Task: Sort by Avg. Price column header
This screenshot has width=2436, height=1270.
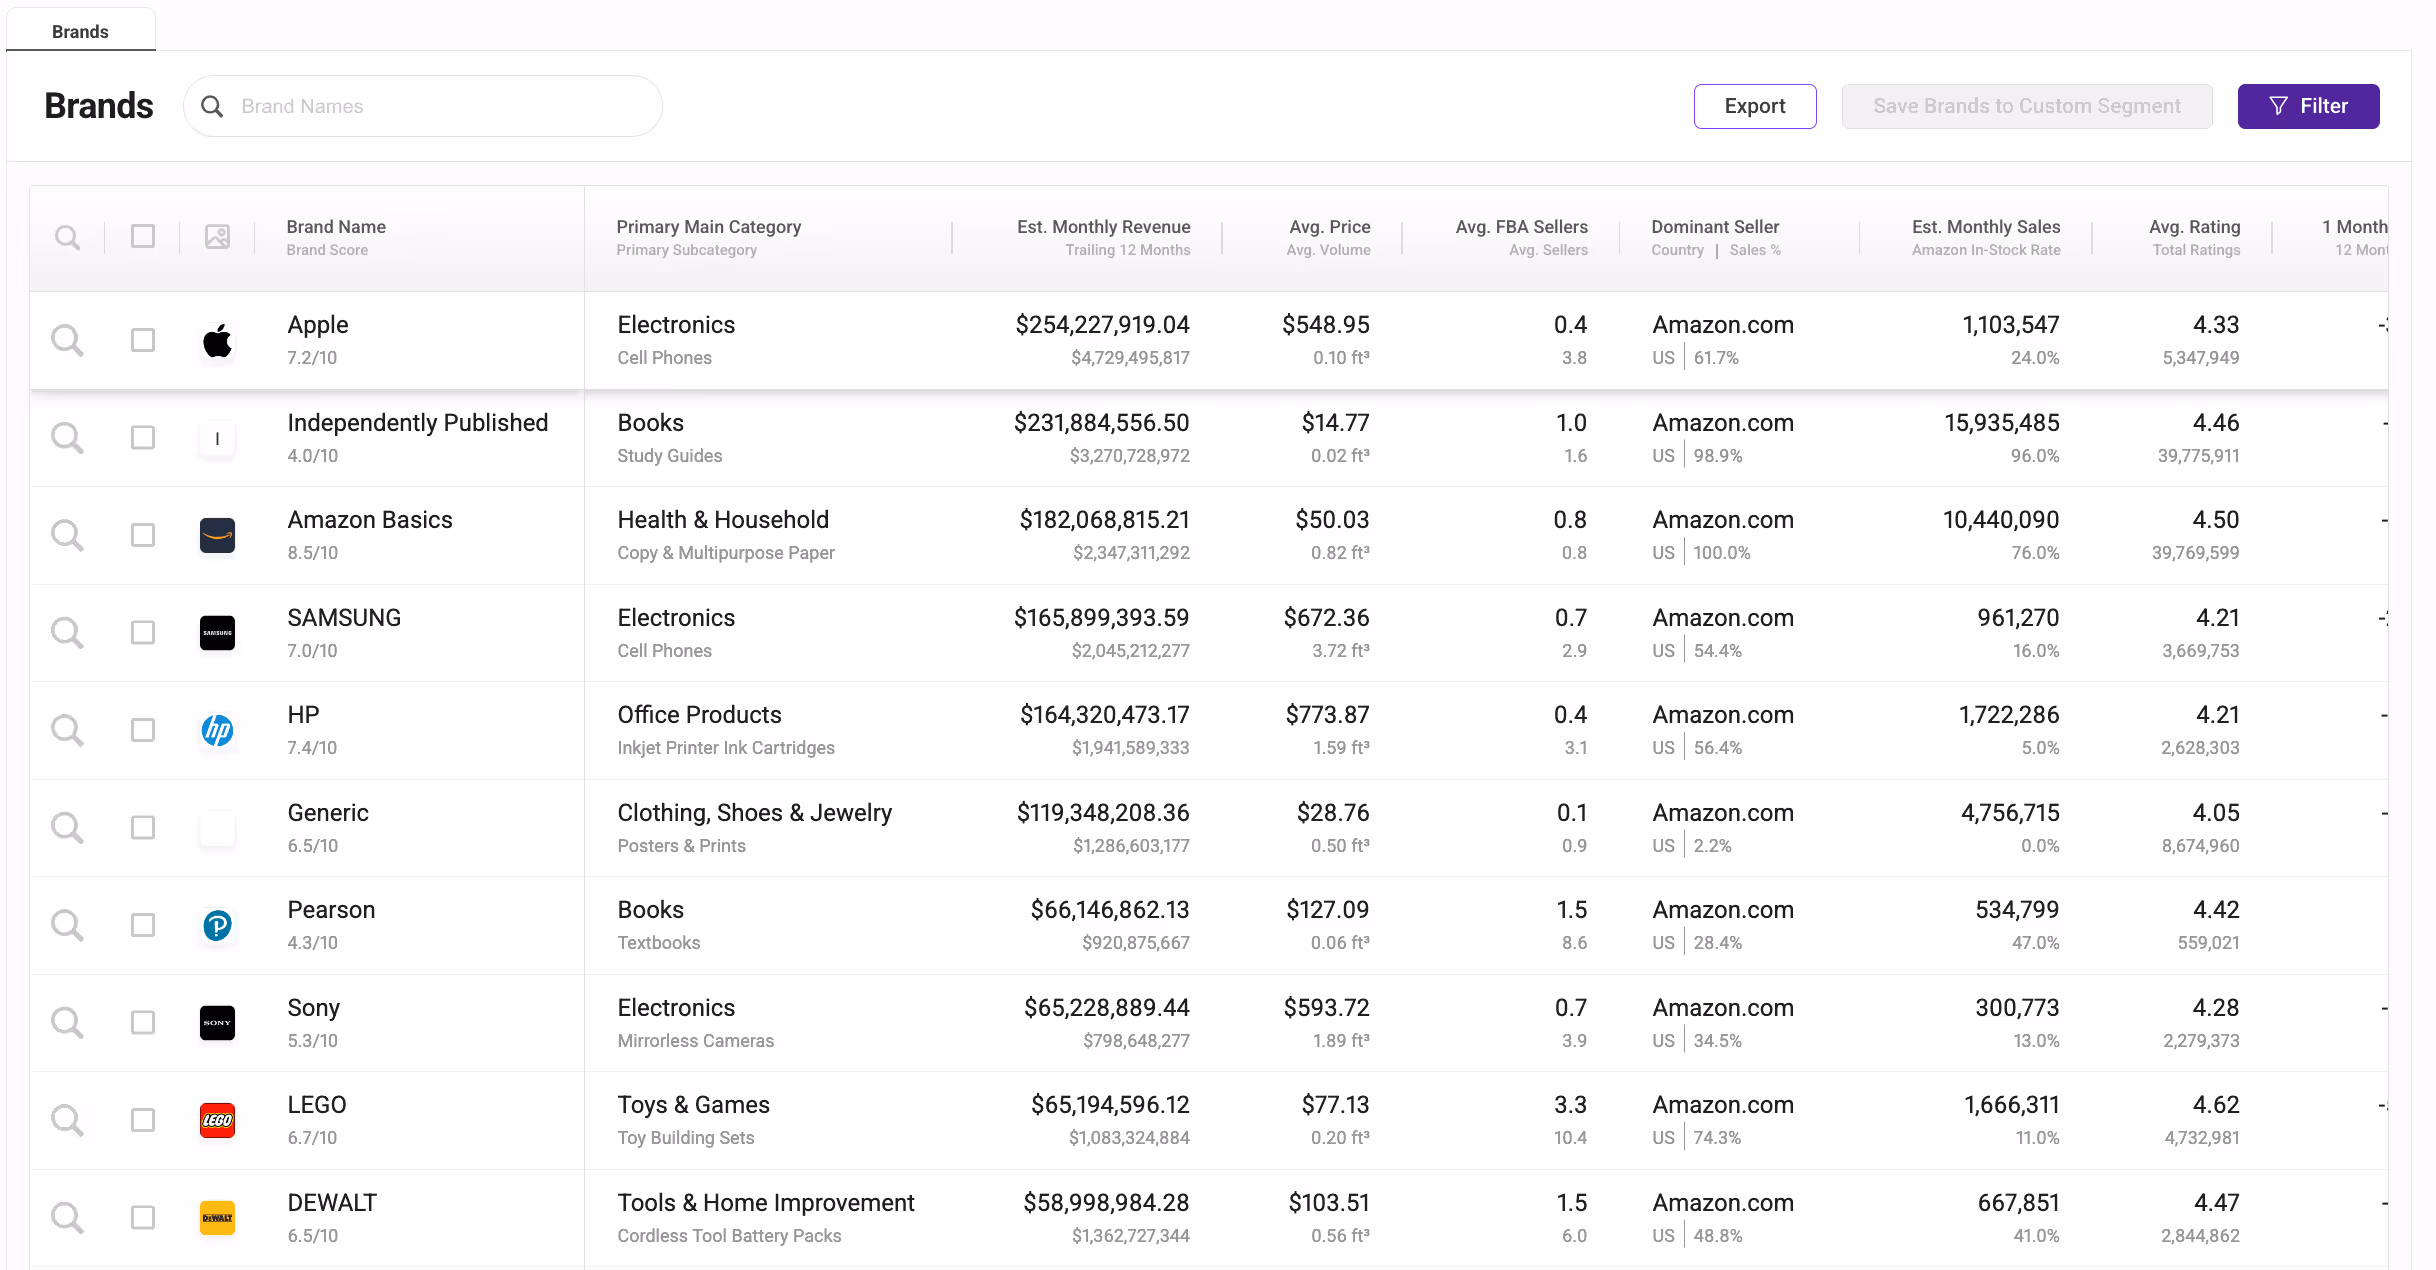Action: click(1329, 227)
